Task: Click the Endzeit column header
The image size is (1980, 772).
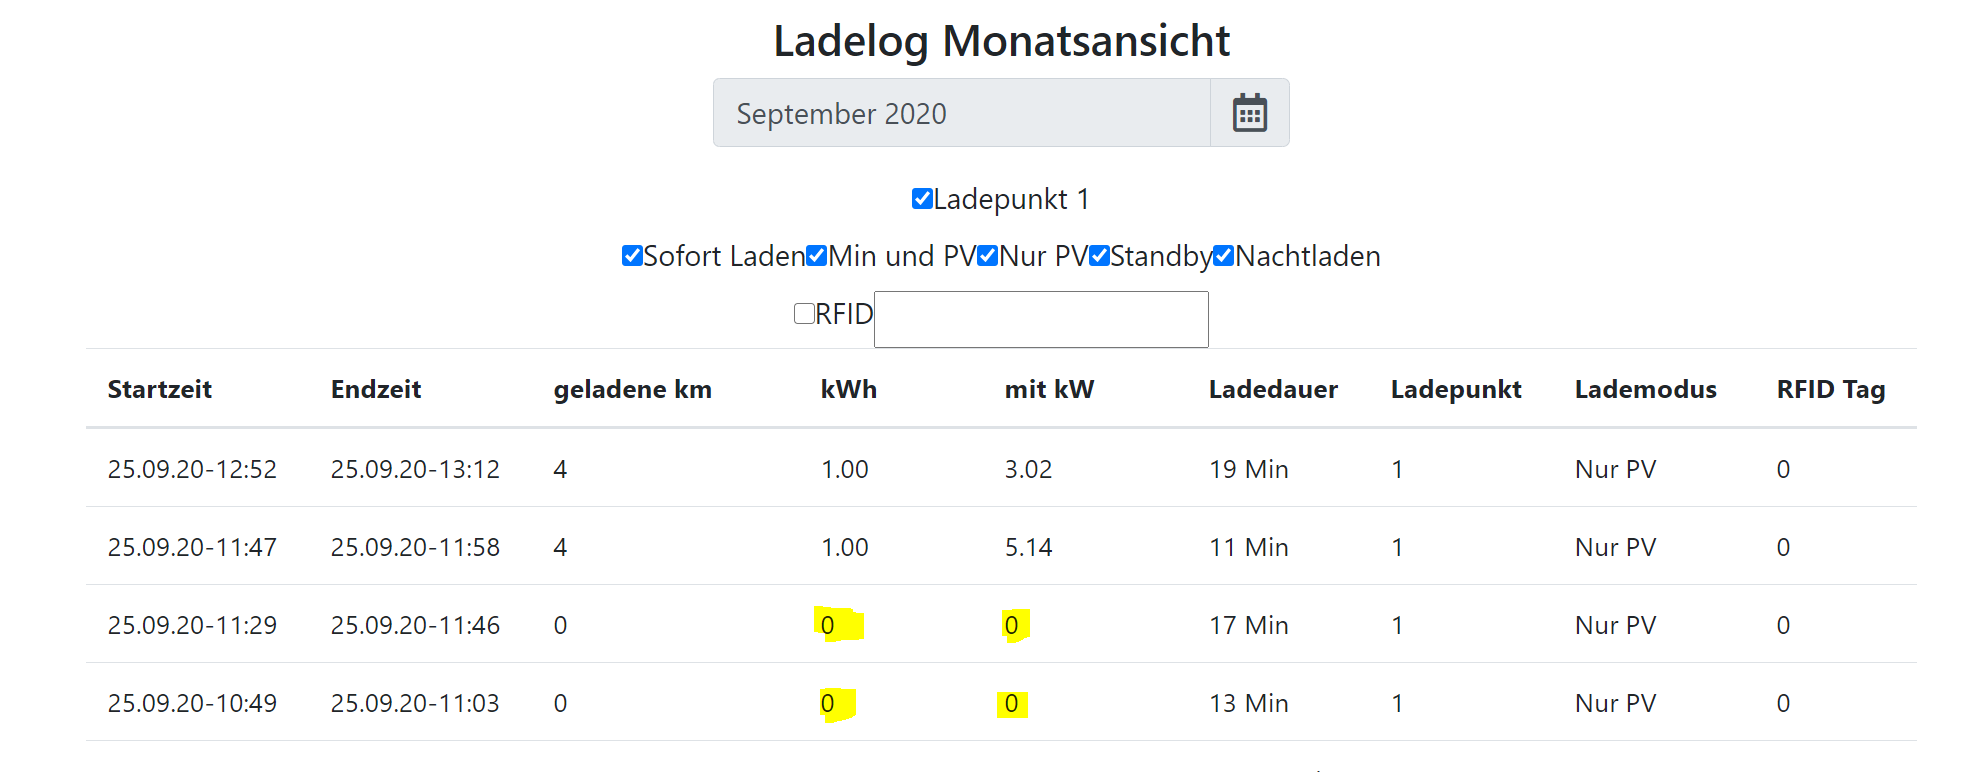Action: click(376, 389)
